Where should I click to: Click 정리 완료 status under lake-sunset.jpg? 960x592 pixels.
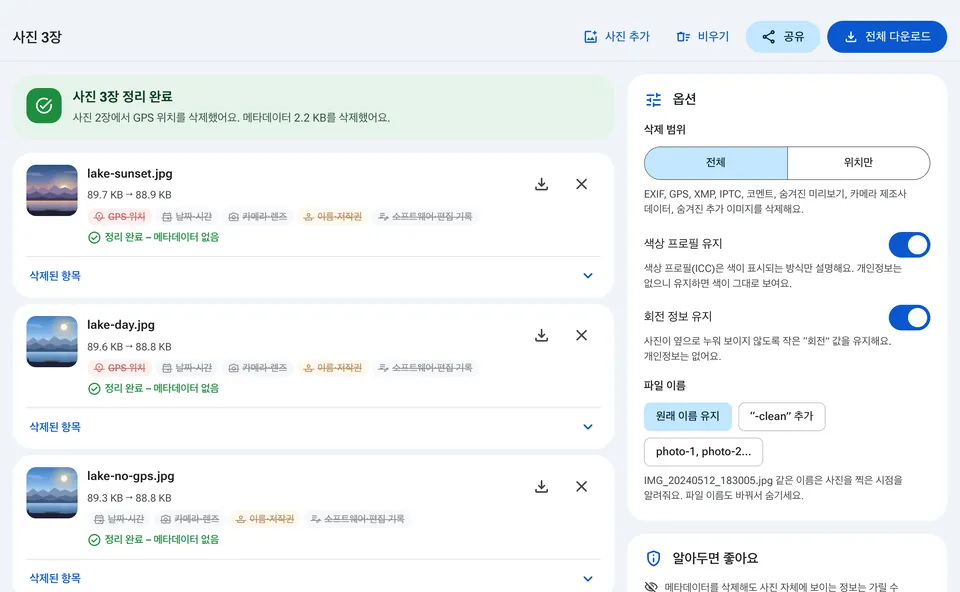click(x=154, y=238)
